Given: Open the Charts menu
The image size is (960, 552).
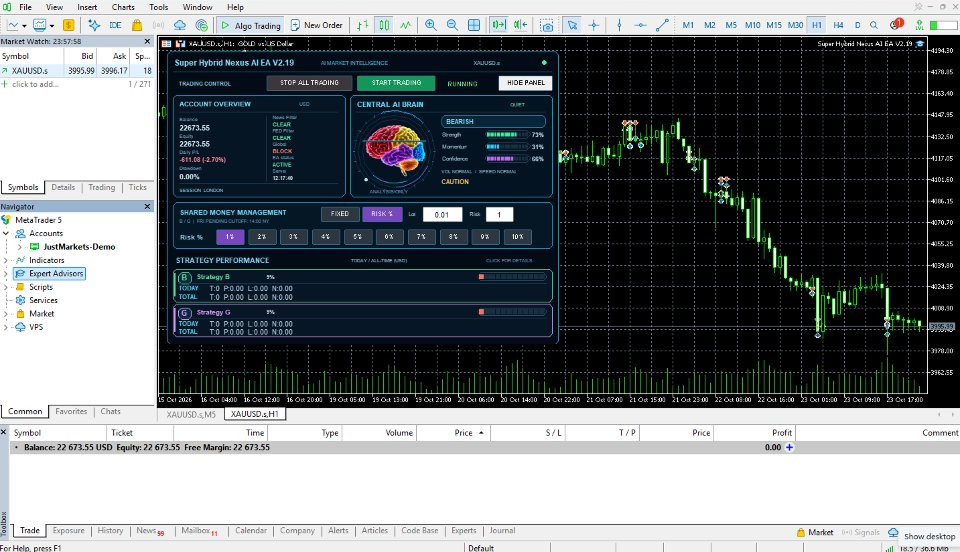Looking at the screenshot, I should pyautogui.click(x=123, y=7).
